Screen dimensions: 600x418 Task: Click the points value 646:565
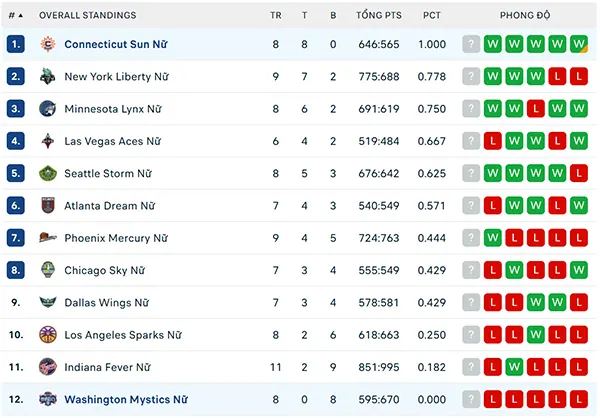tap(379, 44)
